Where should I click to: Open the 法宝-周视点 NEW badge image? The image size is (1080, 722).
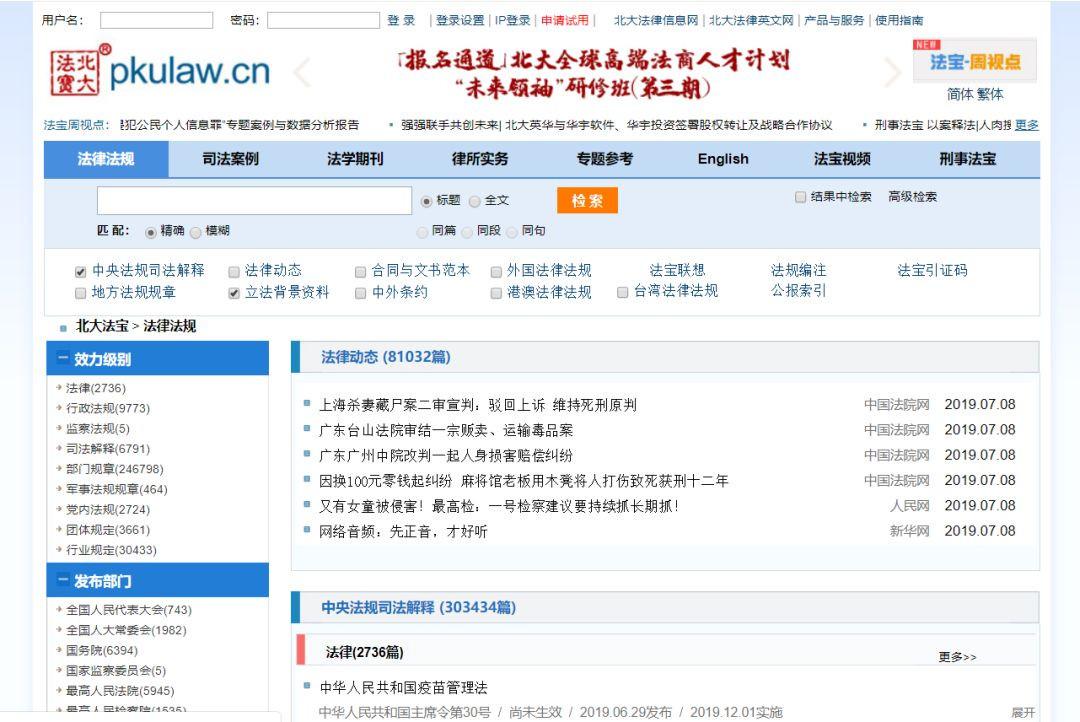[974, 61]
